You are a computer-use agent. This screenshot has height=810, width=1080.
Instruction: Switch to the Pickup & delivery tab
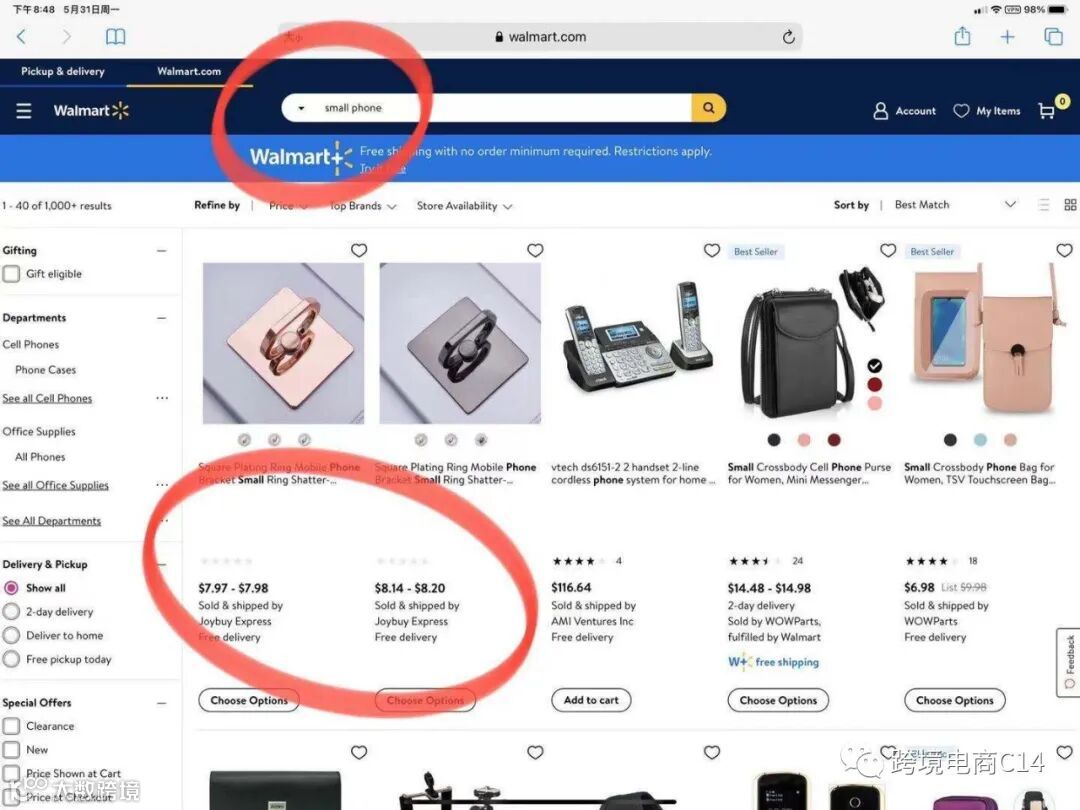coord(63,72)
